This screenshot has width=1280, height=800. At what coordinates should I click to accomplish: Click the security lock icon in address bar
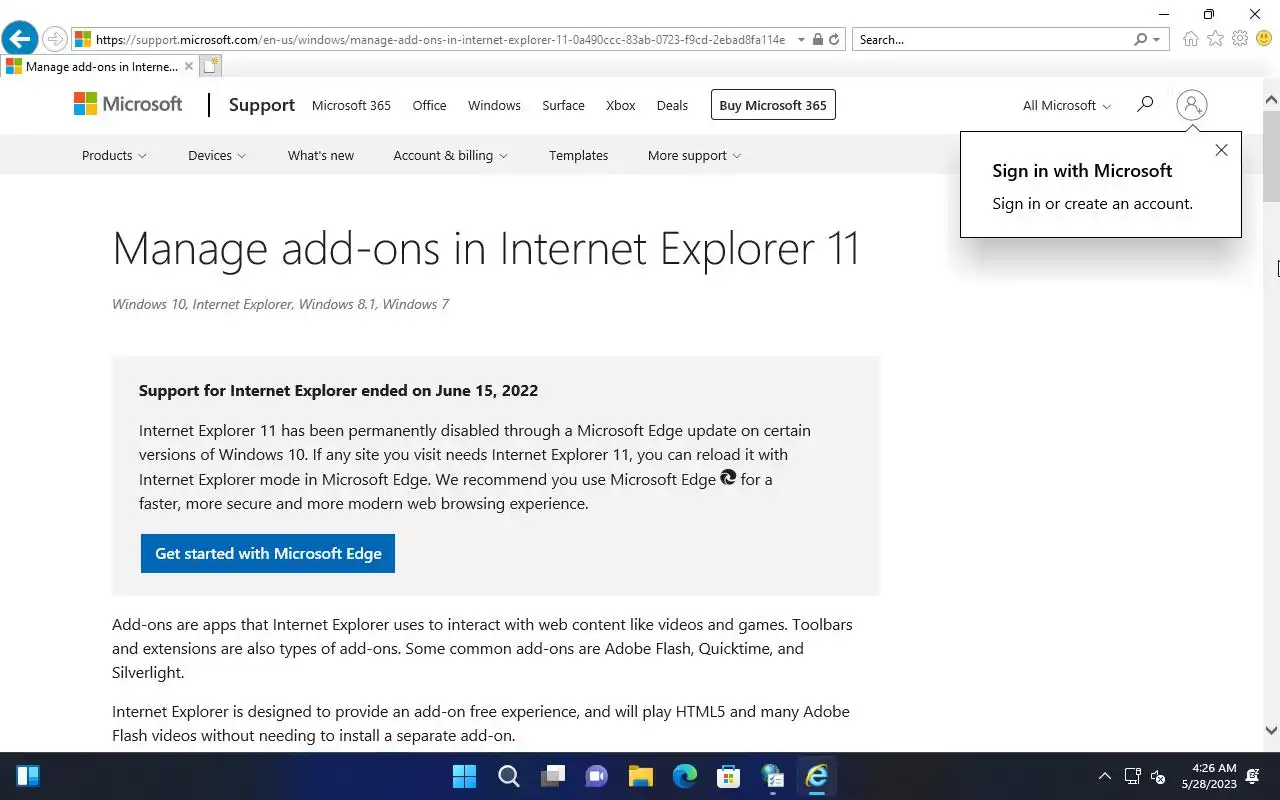[x=818, y=40]
